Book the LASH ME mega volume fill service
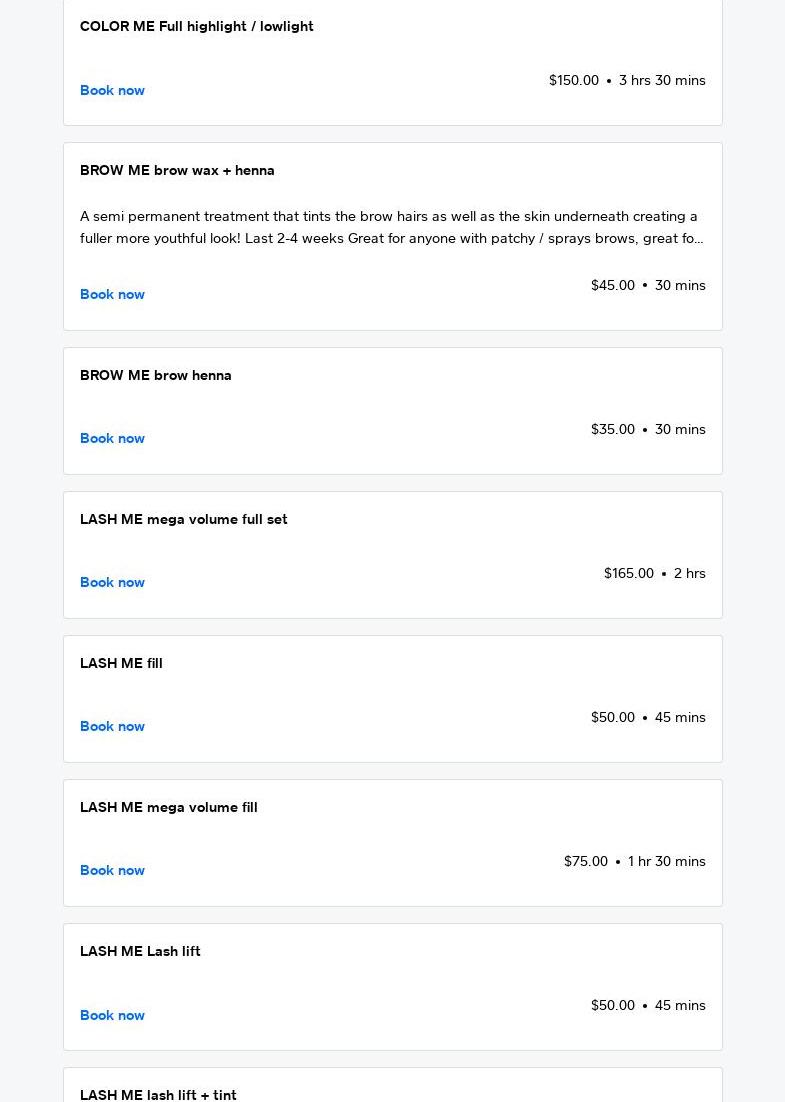 112,870
